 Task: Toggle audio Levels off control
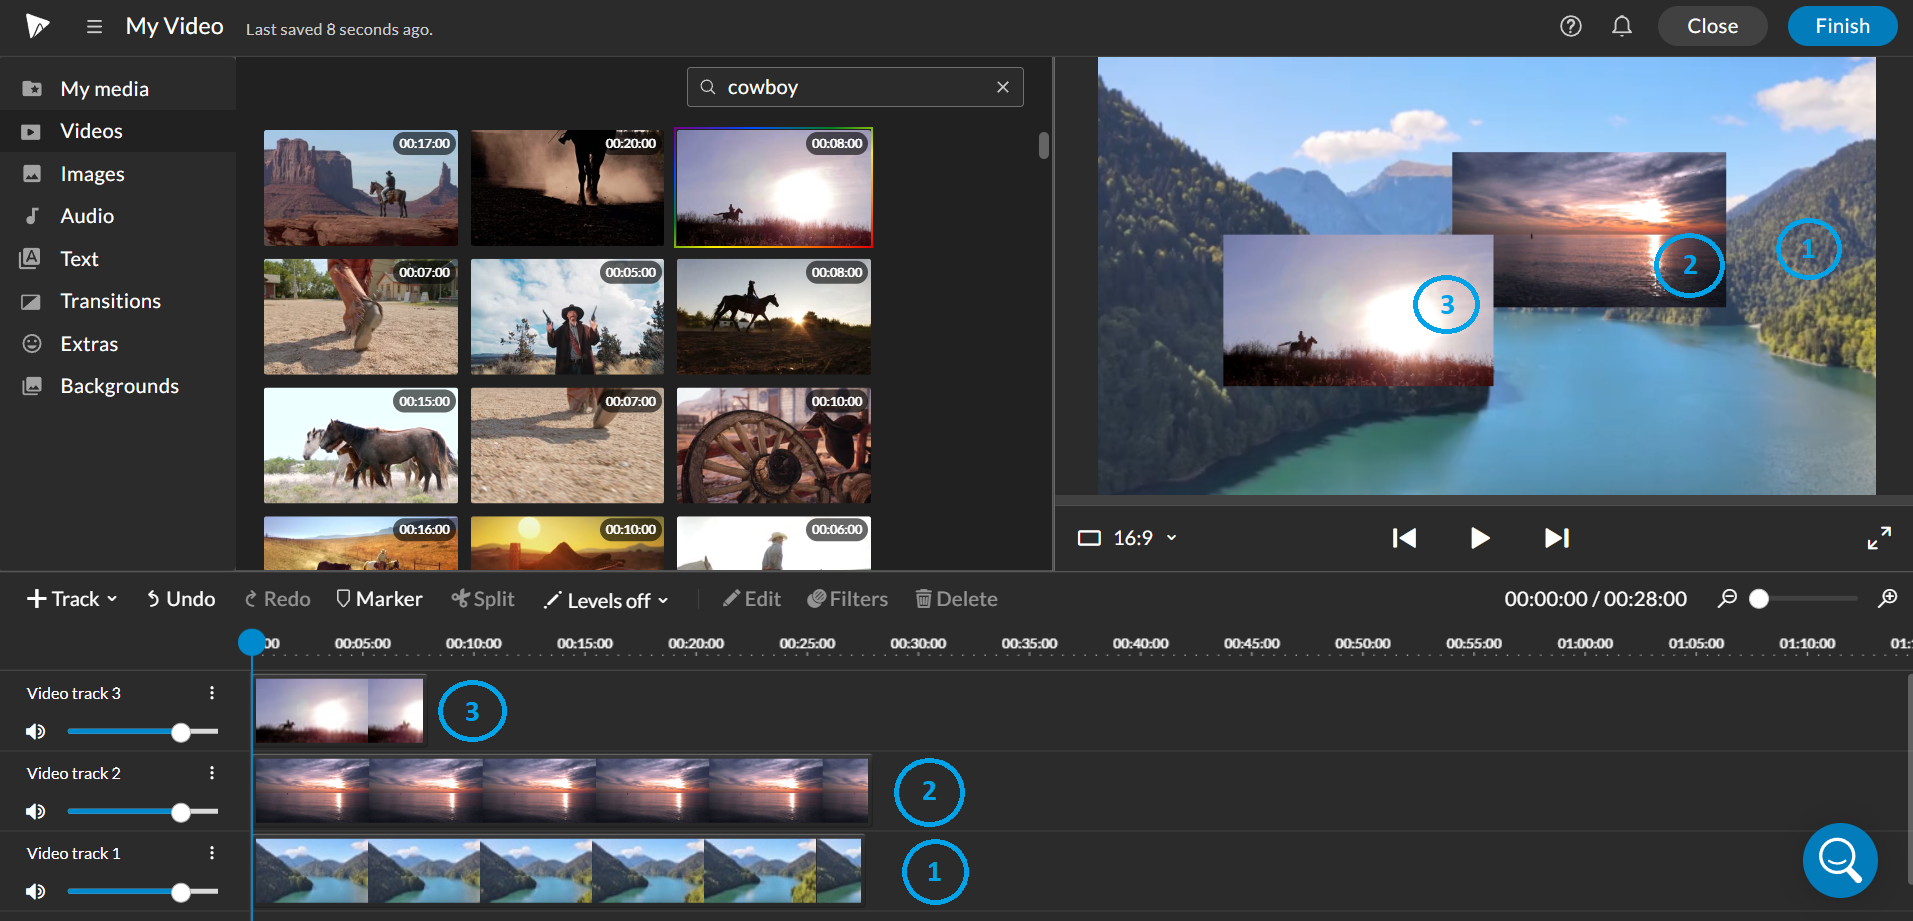605,600
